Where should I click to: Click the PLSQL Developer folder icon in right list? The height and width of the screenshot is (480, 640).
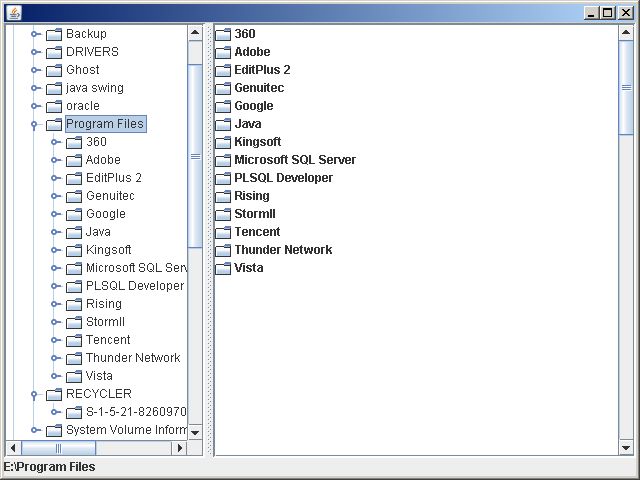(223, 178)
